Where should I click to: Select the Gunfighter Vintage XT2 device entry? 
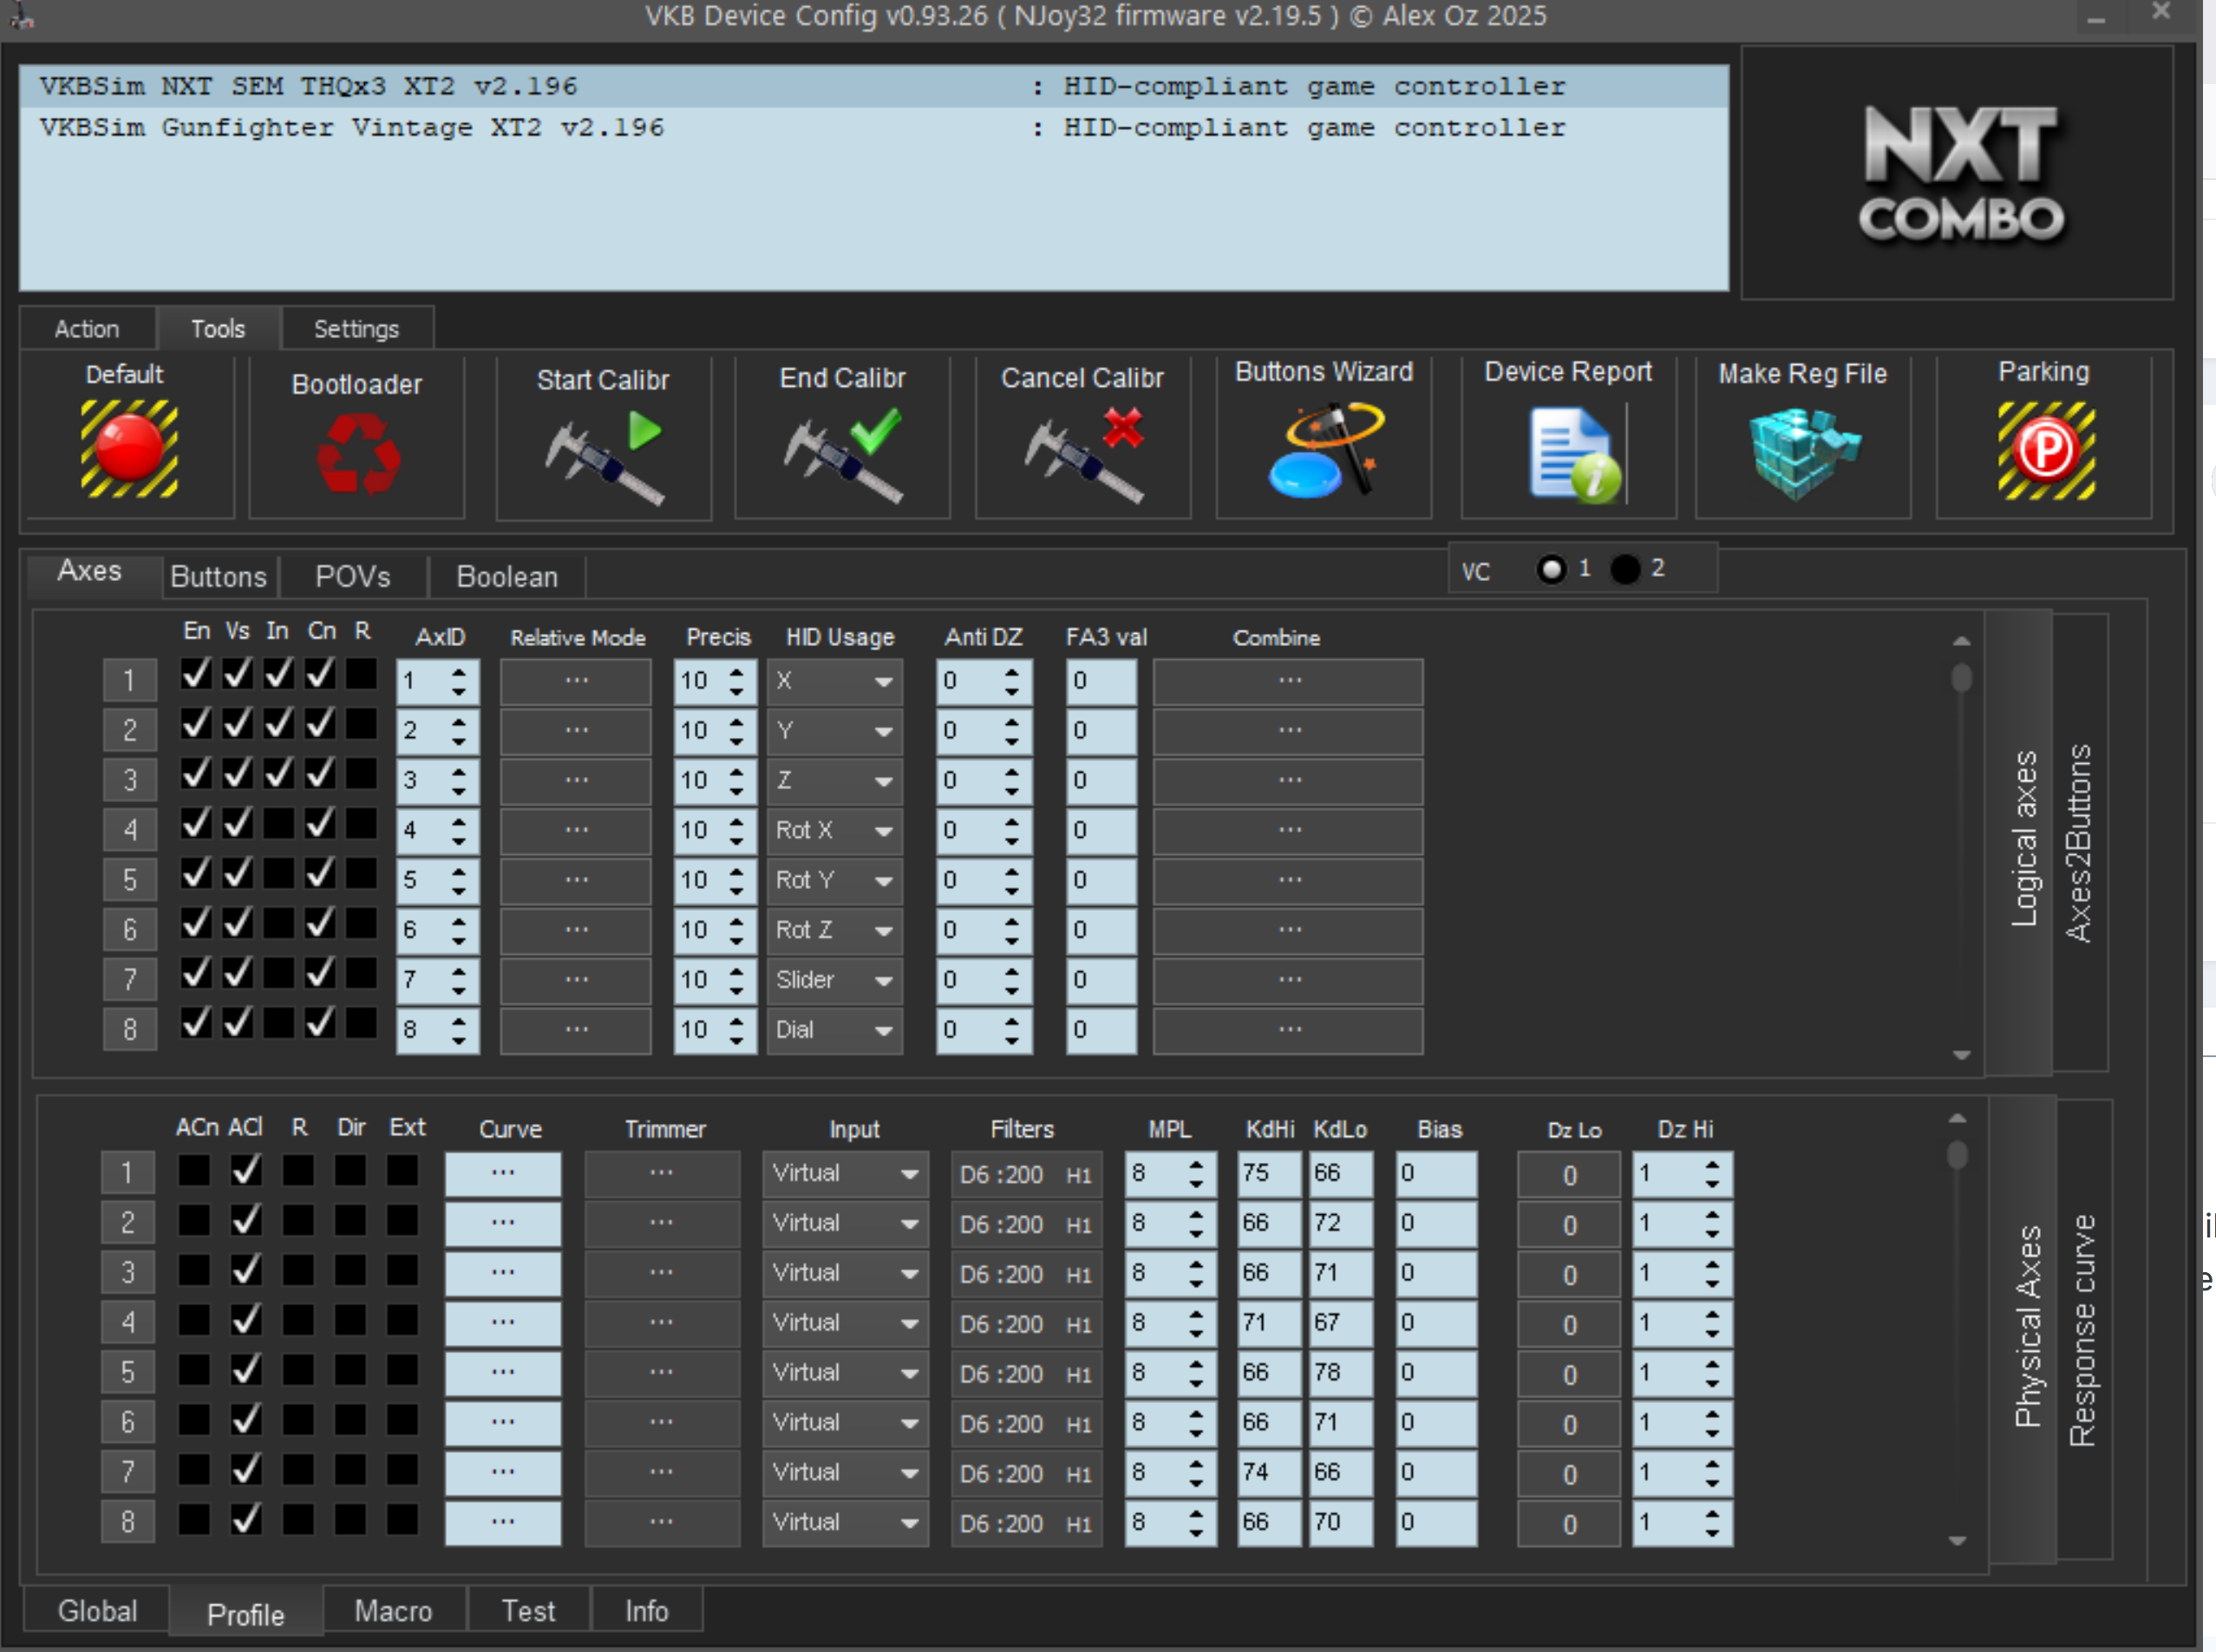pos(352,128)
